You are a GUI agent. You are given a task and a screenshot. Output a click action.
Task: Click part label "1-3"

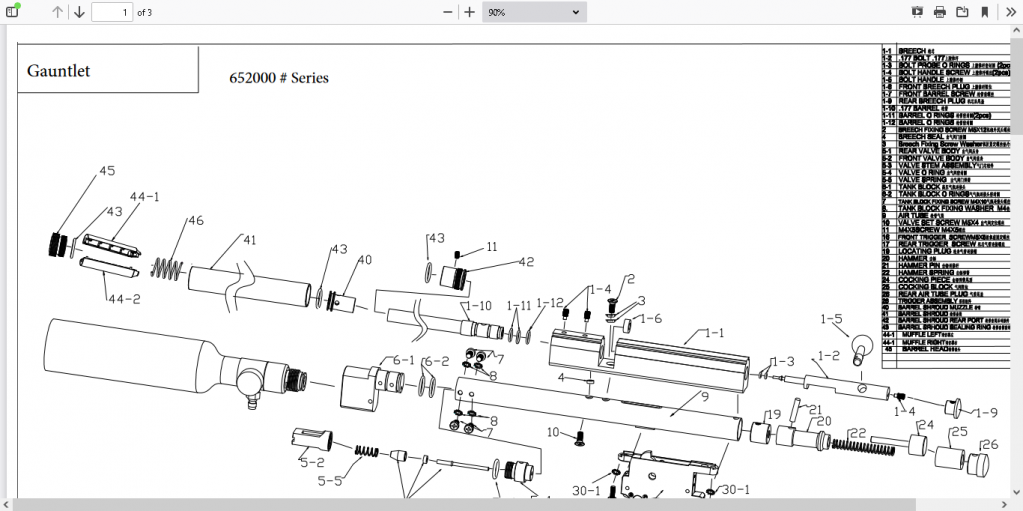784,362
